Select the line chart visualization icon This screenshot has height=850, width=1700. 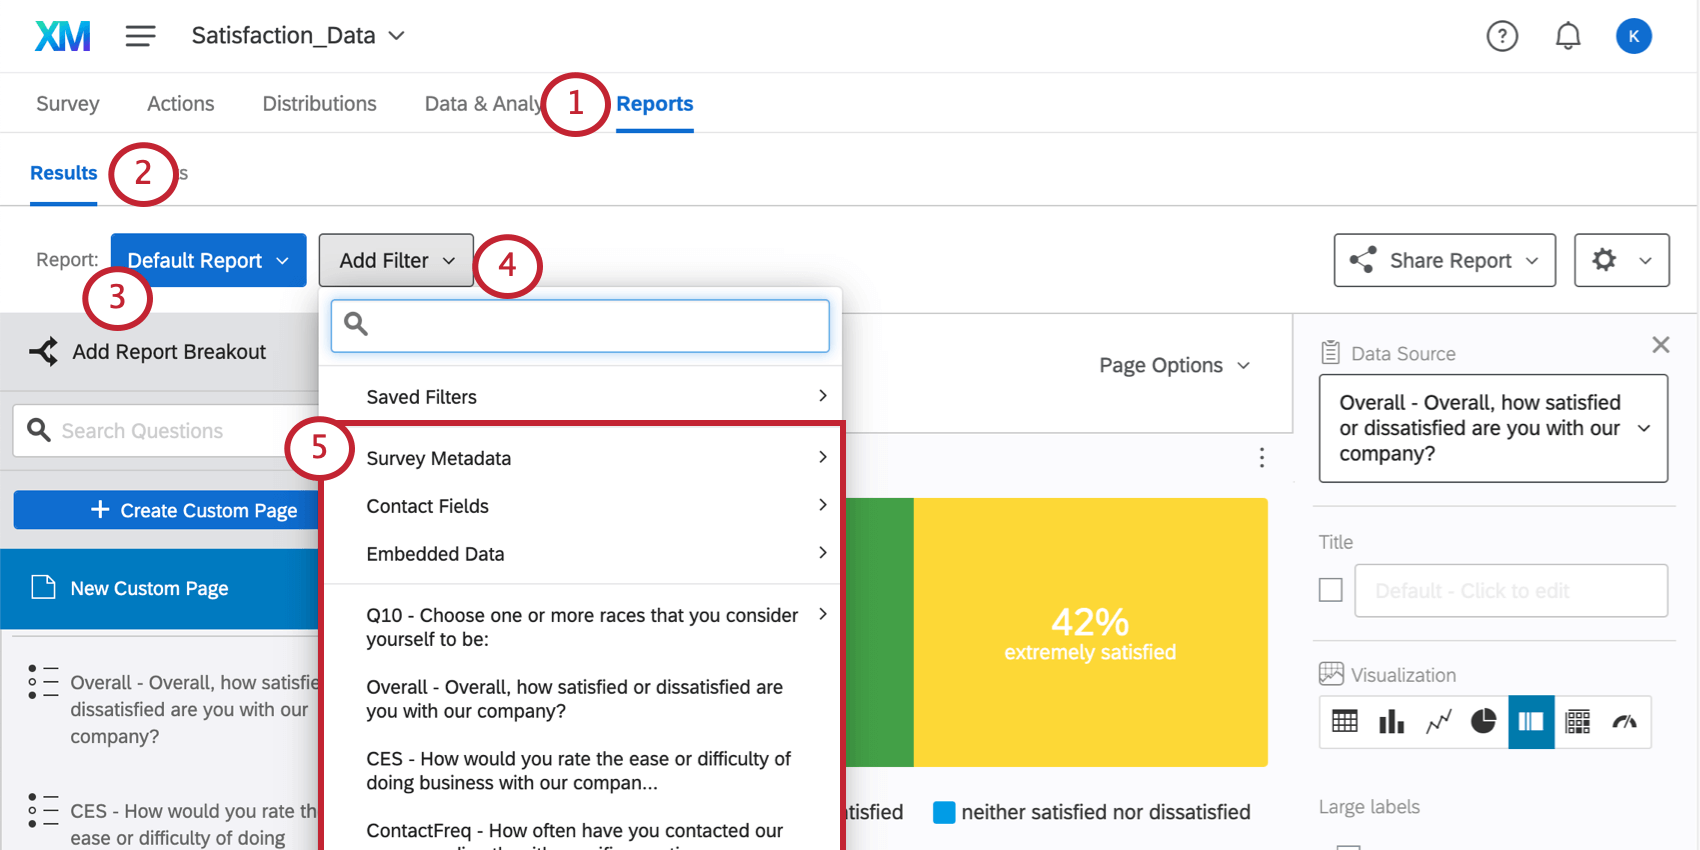[1438, 721]
